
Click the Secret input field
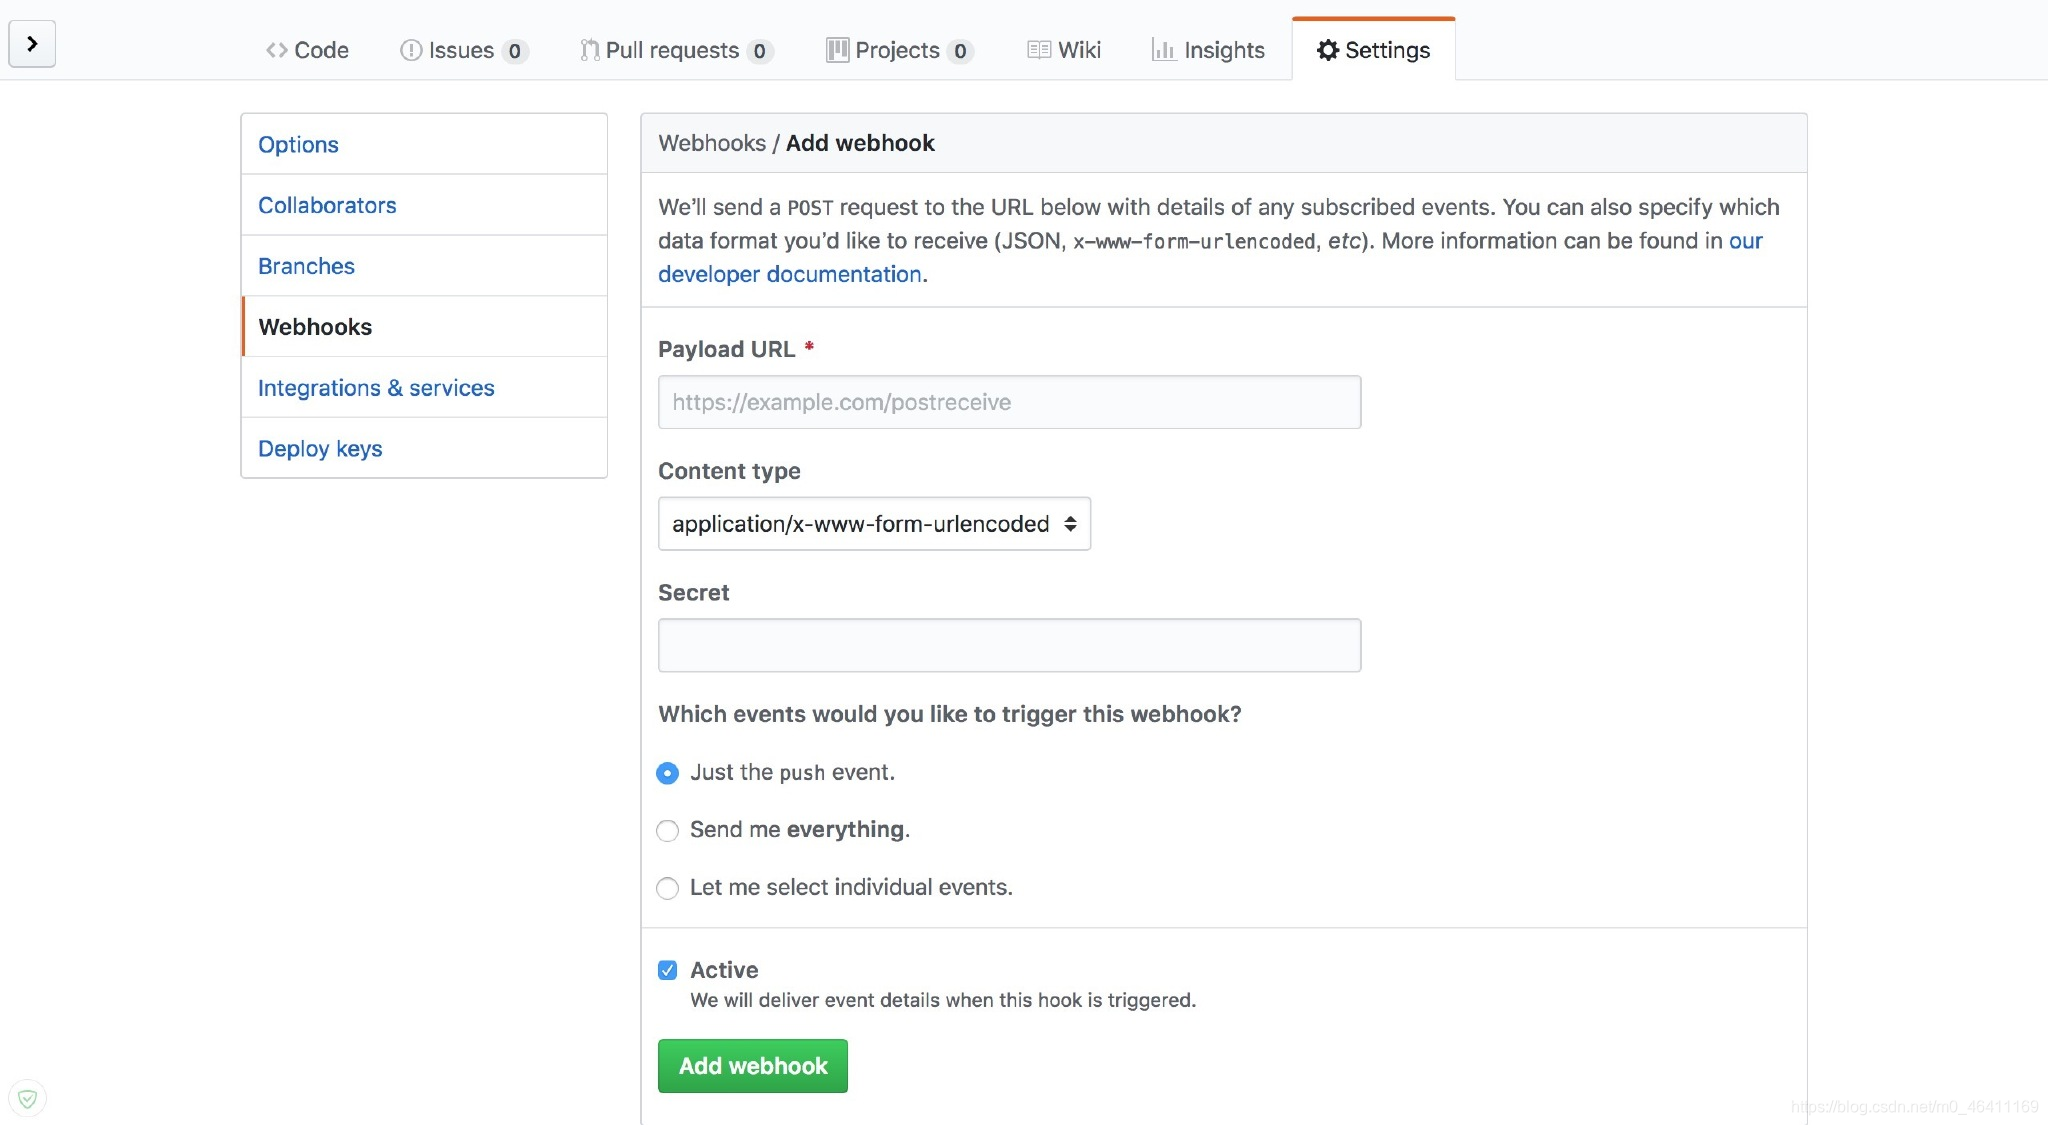[1009, 646]
